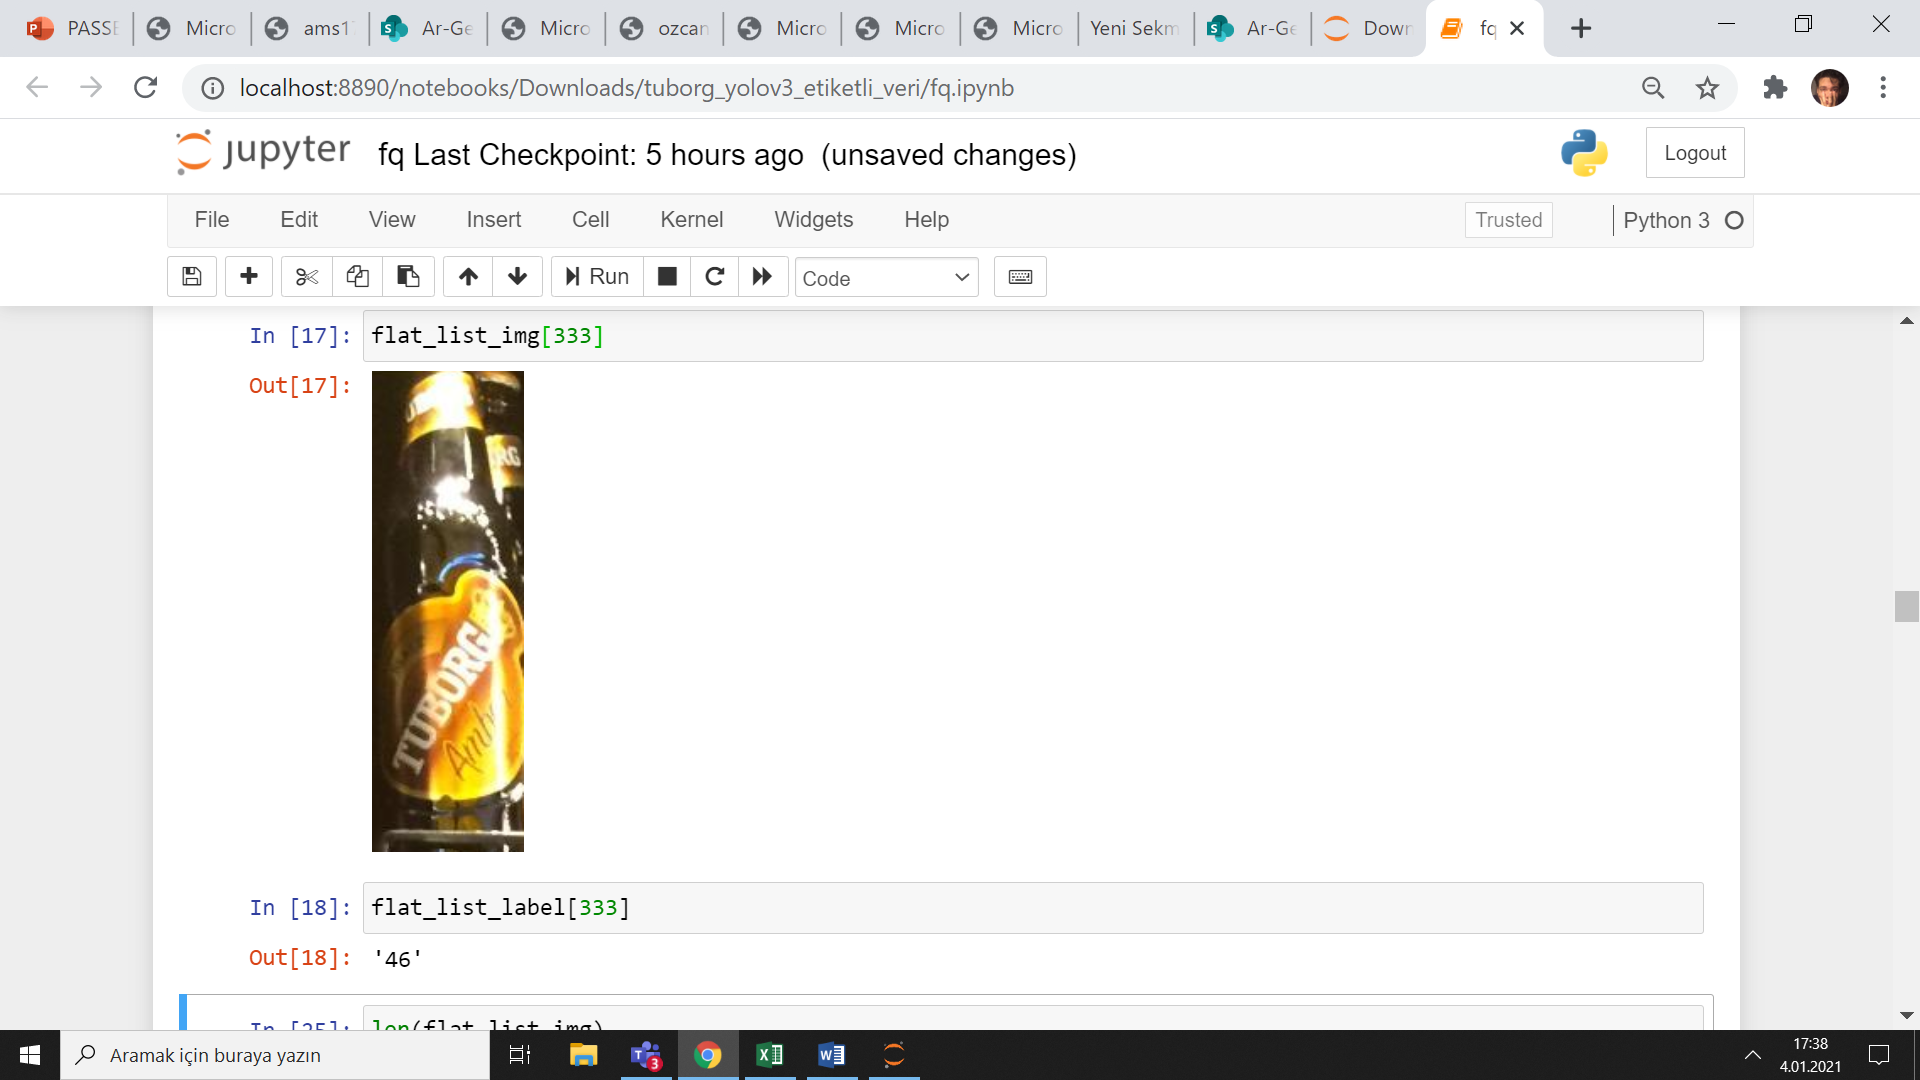Paste cell from clipboard
This screenshot has height=1080, width=1920.
click(x=408, y=277)
